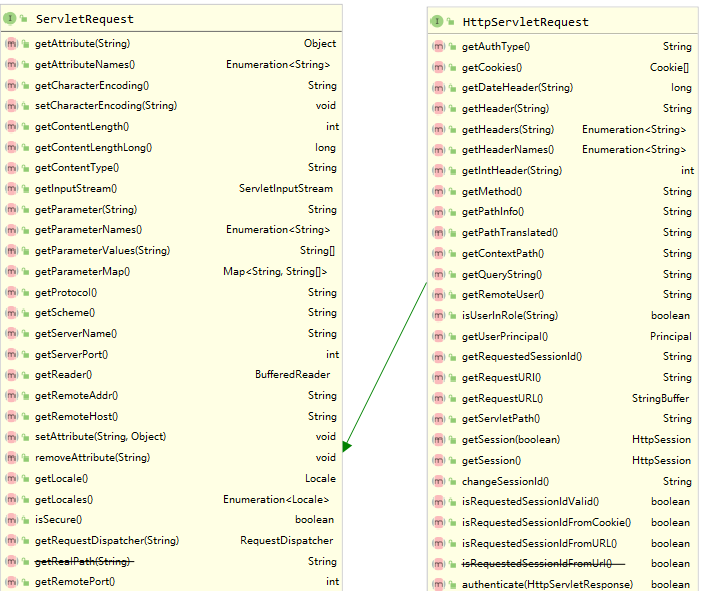Select the ServletRequest class title
This screenshot has width=701, height=591.
(x=84, y=19)
